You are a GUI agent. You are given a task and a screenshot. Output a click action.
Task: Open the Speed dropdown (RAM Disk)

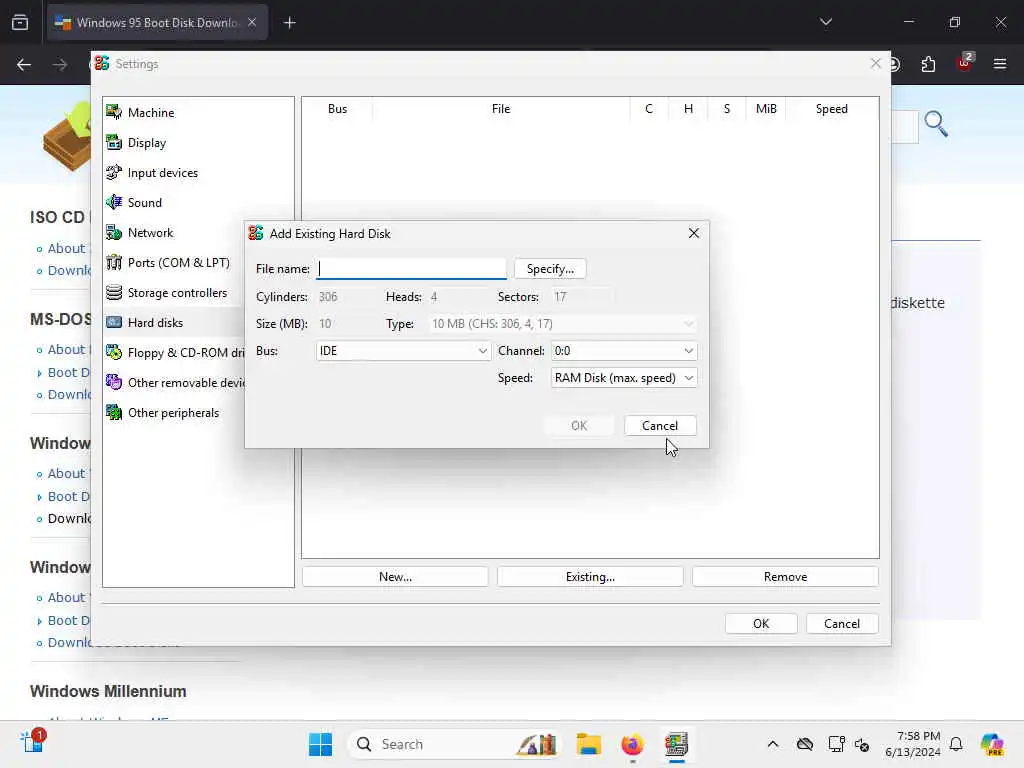click(624, 377)
